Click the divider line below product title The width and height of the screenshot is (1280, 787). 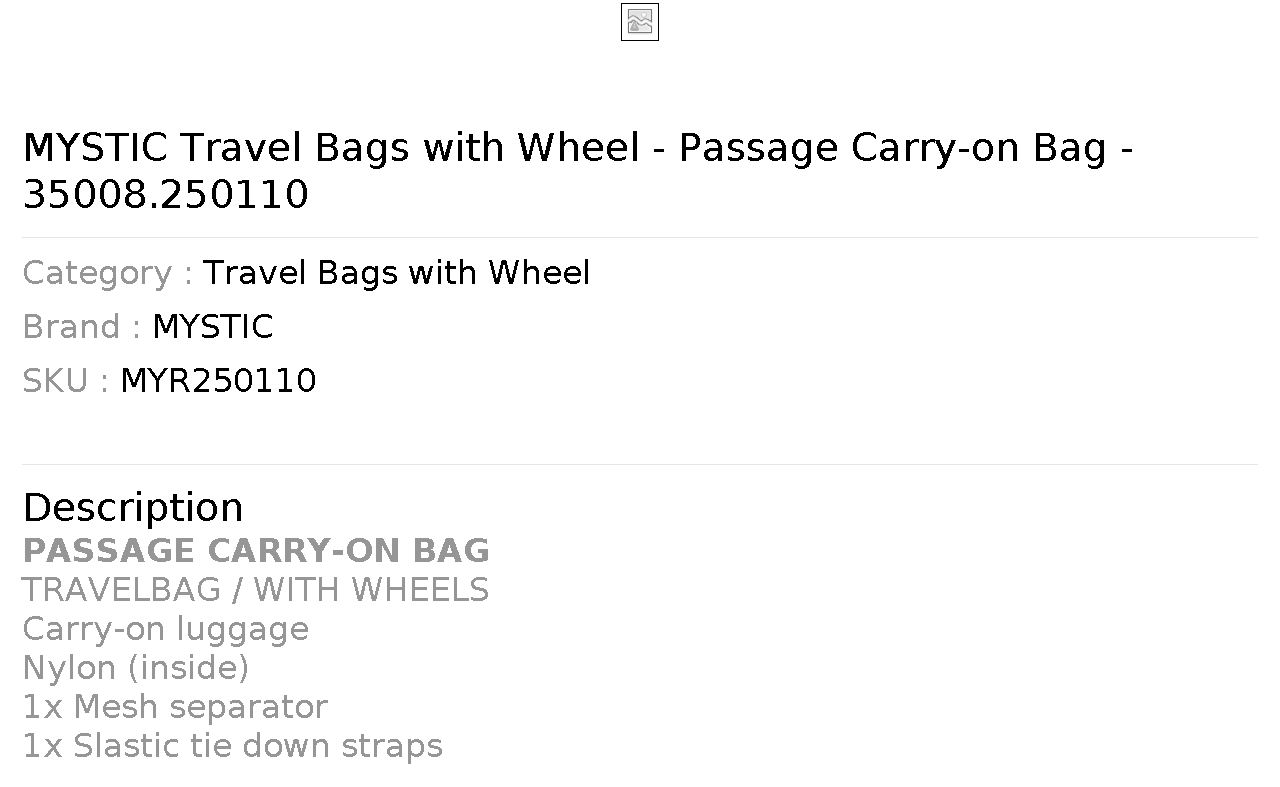640,237
